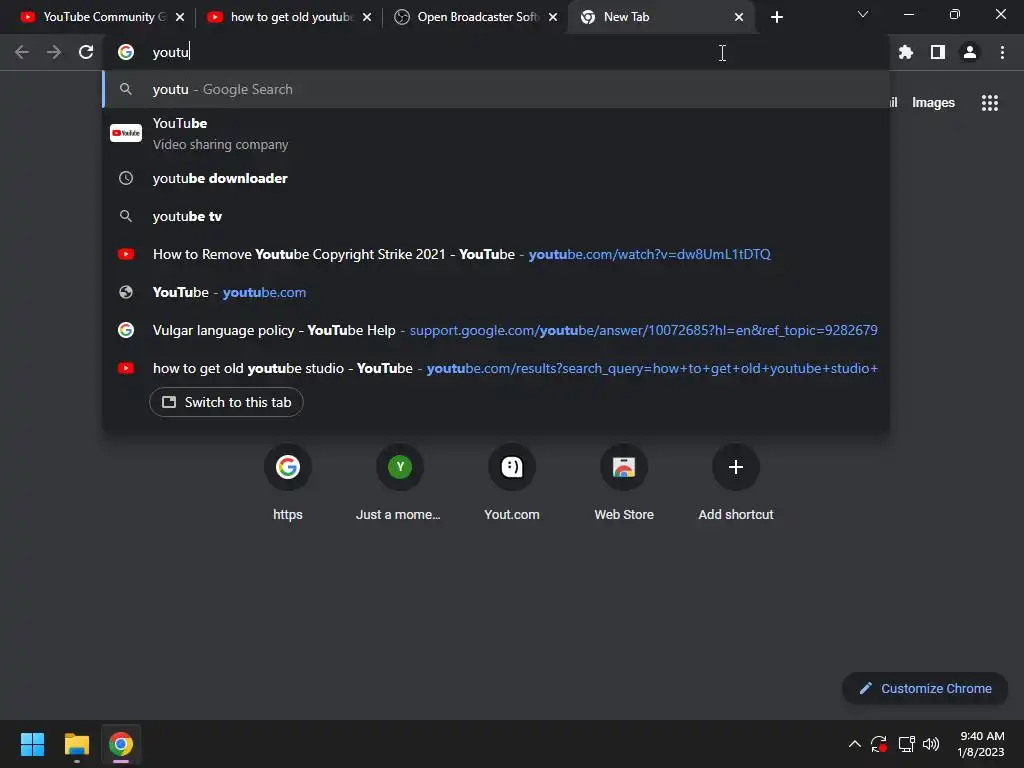1024x768 pixels.
Task: Open the Yout.com shortcut
Action: click(512, 483)
